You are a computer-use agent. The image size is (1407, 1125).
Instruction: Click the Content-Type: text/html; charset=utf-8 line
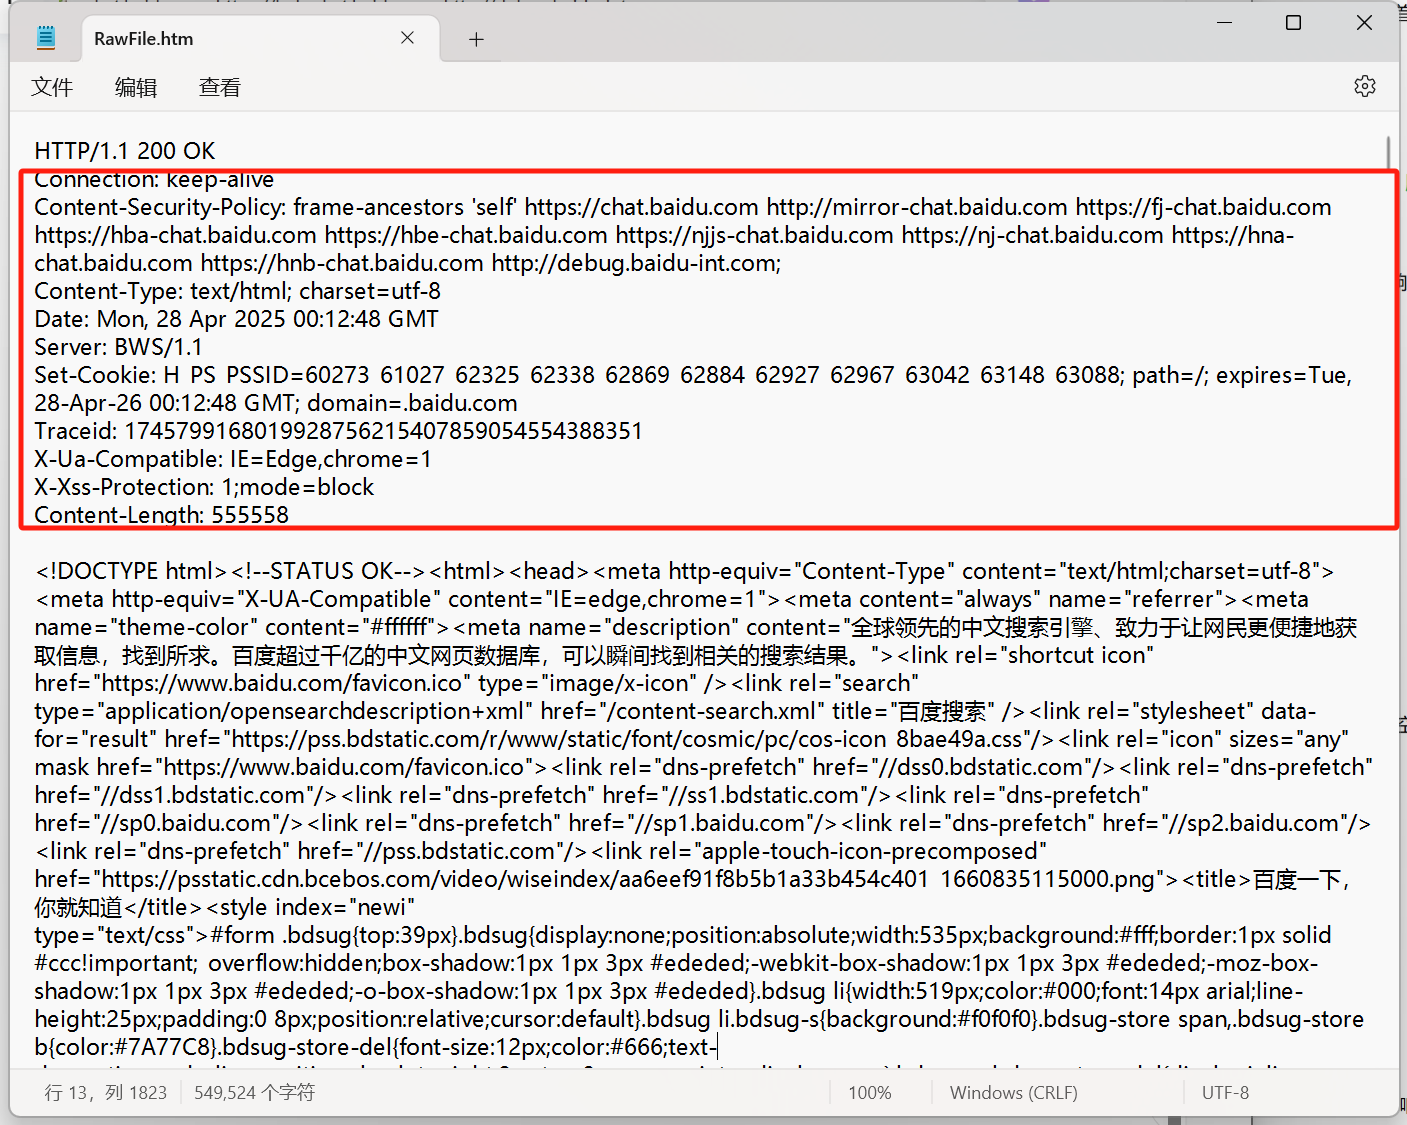point(237,291)
